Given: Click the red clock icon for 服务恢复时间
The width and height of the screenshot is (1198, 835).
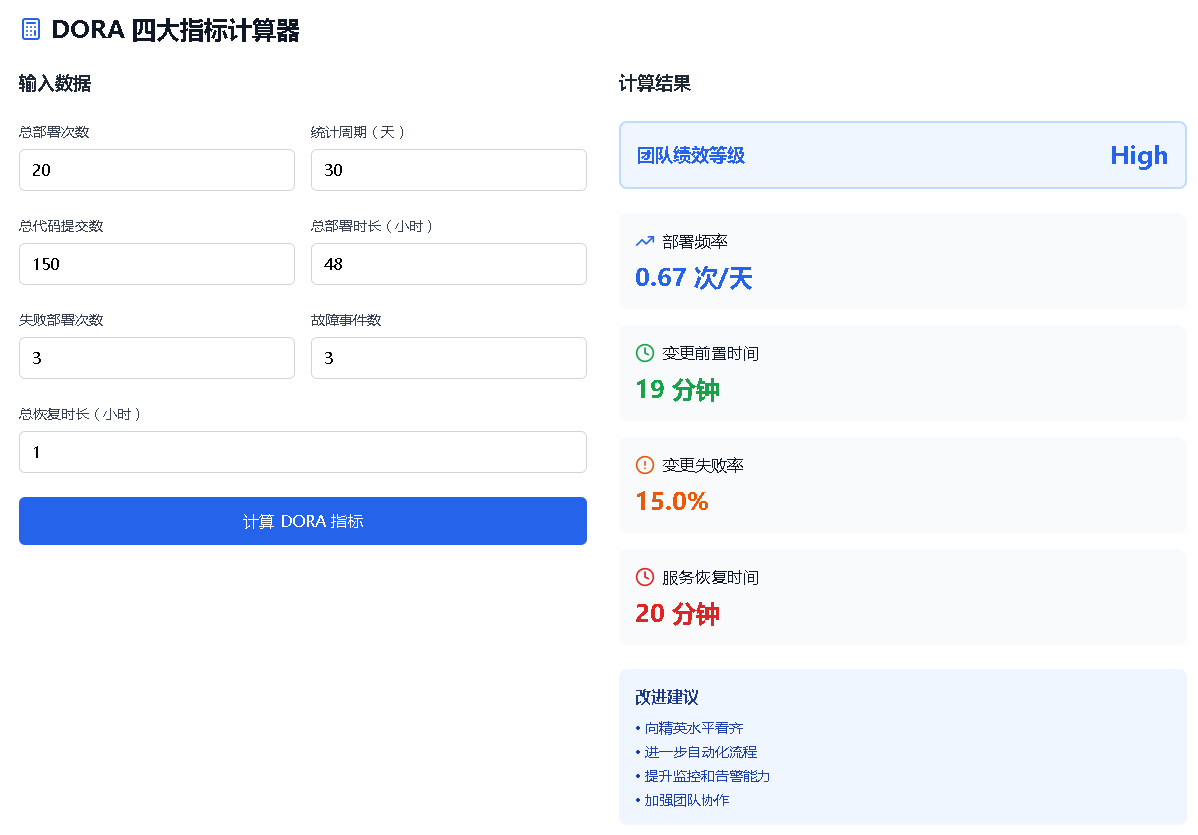Looking at the screenshot, I should coord(645,577).
